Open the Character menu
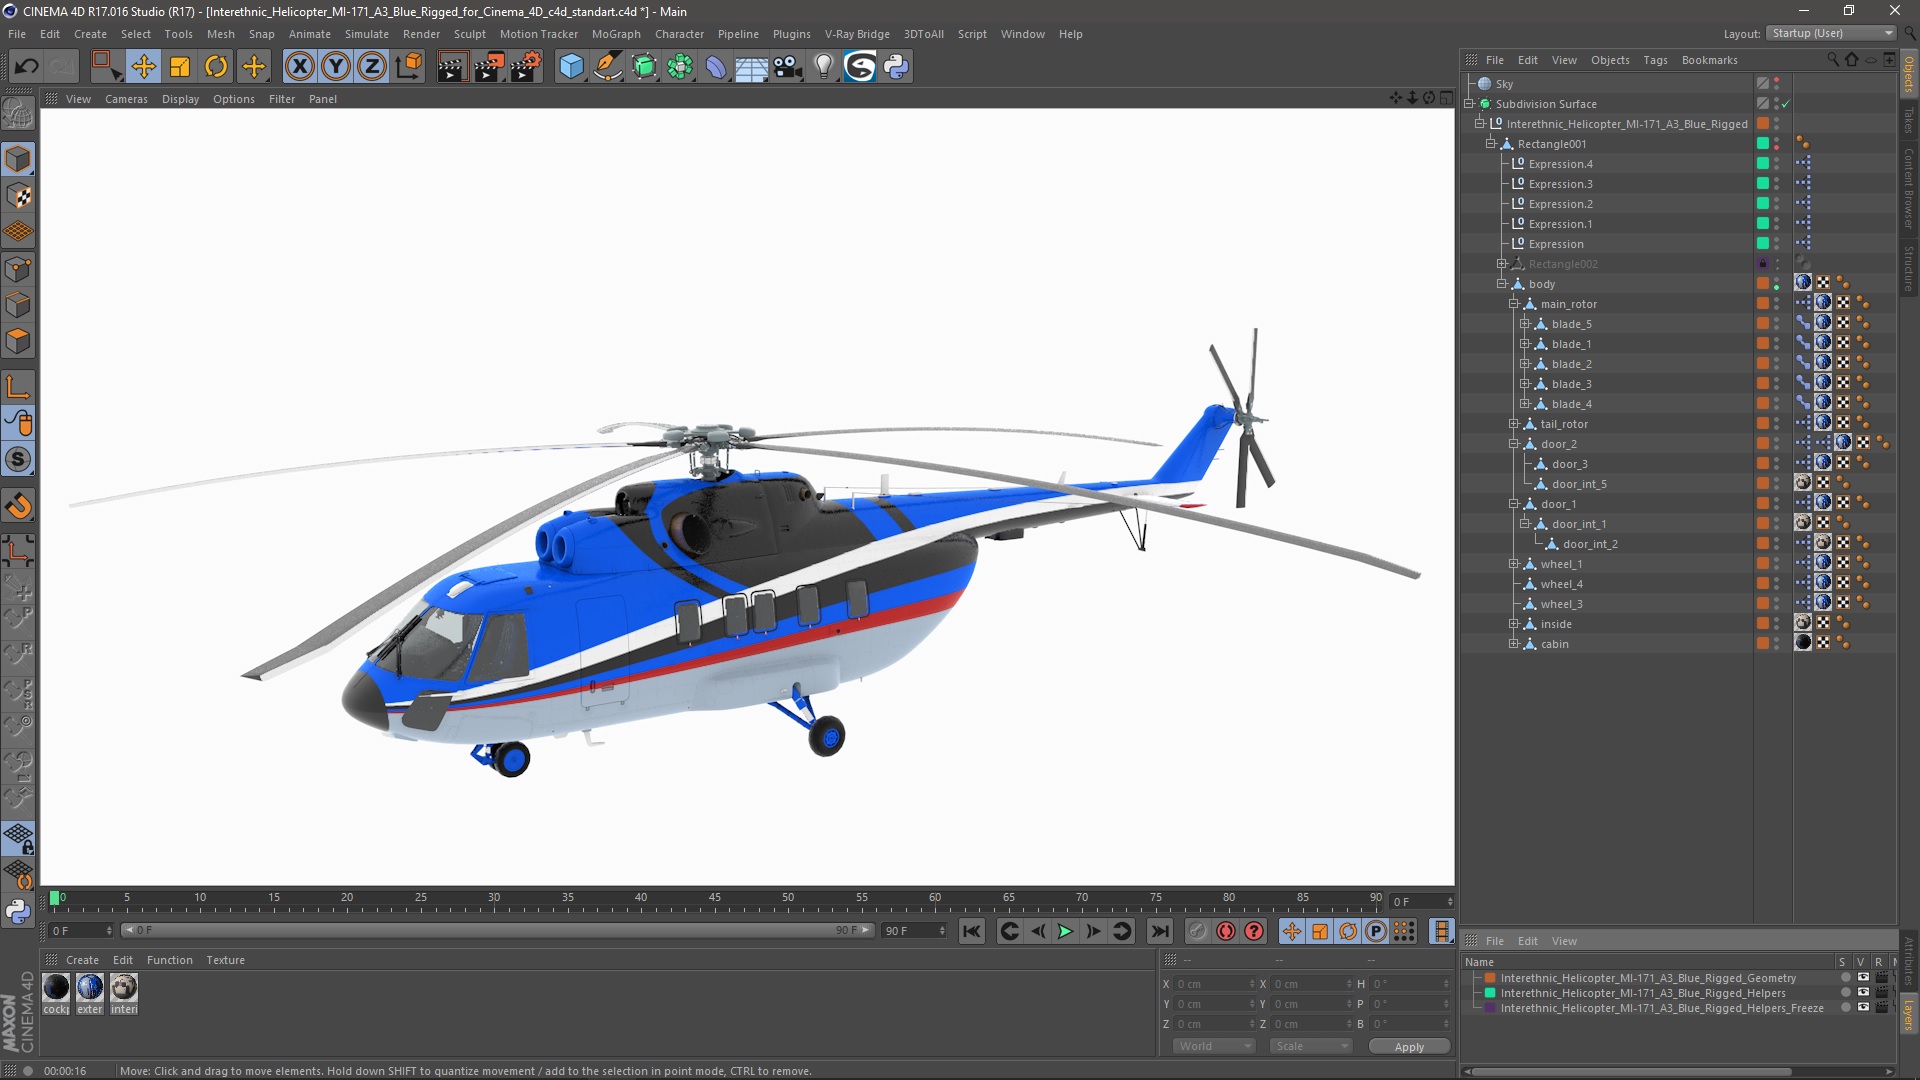Screen dimensions: 1920x1080 pyautogui.click(x=679, y=34)
